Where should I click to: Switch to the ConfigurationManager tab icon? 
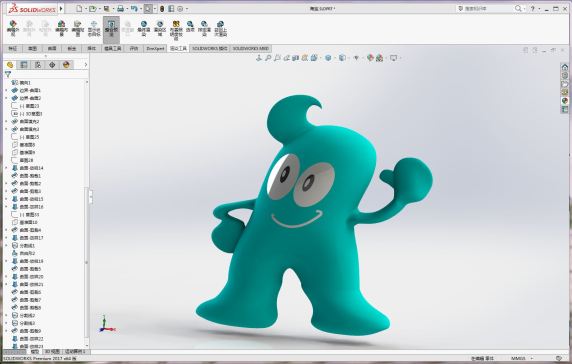(x=38, y=65)
